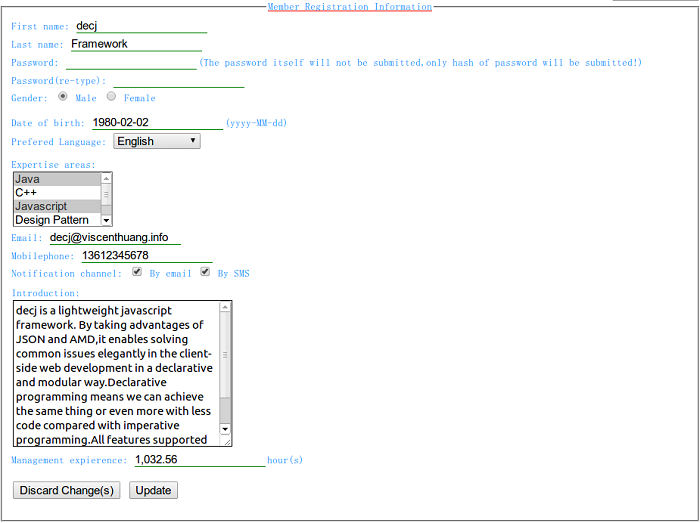Click Expertise list scroll up arrow
This screenshot has height=523, width=700.
(x=106, y=178)
